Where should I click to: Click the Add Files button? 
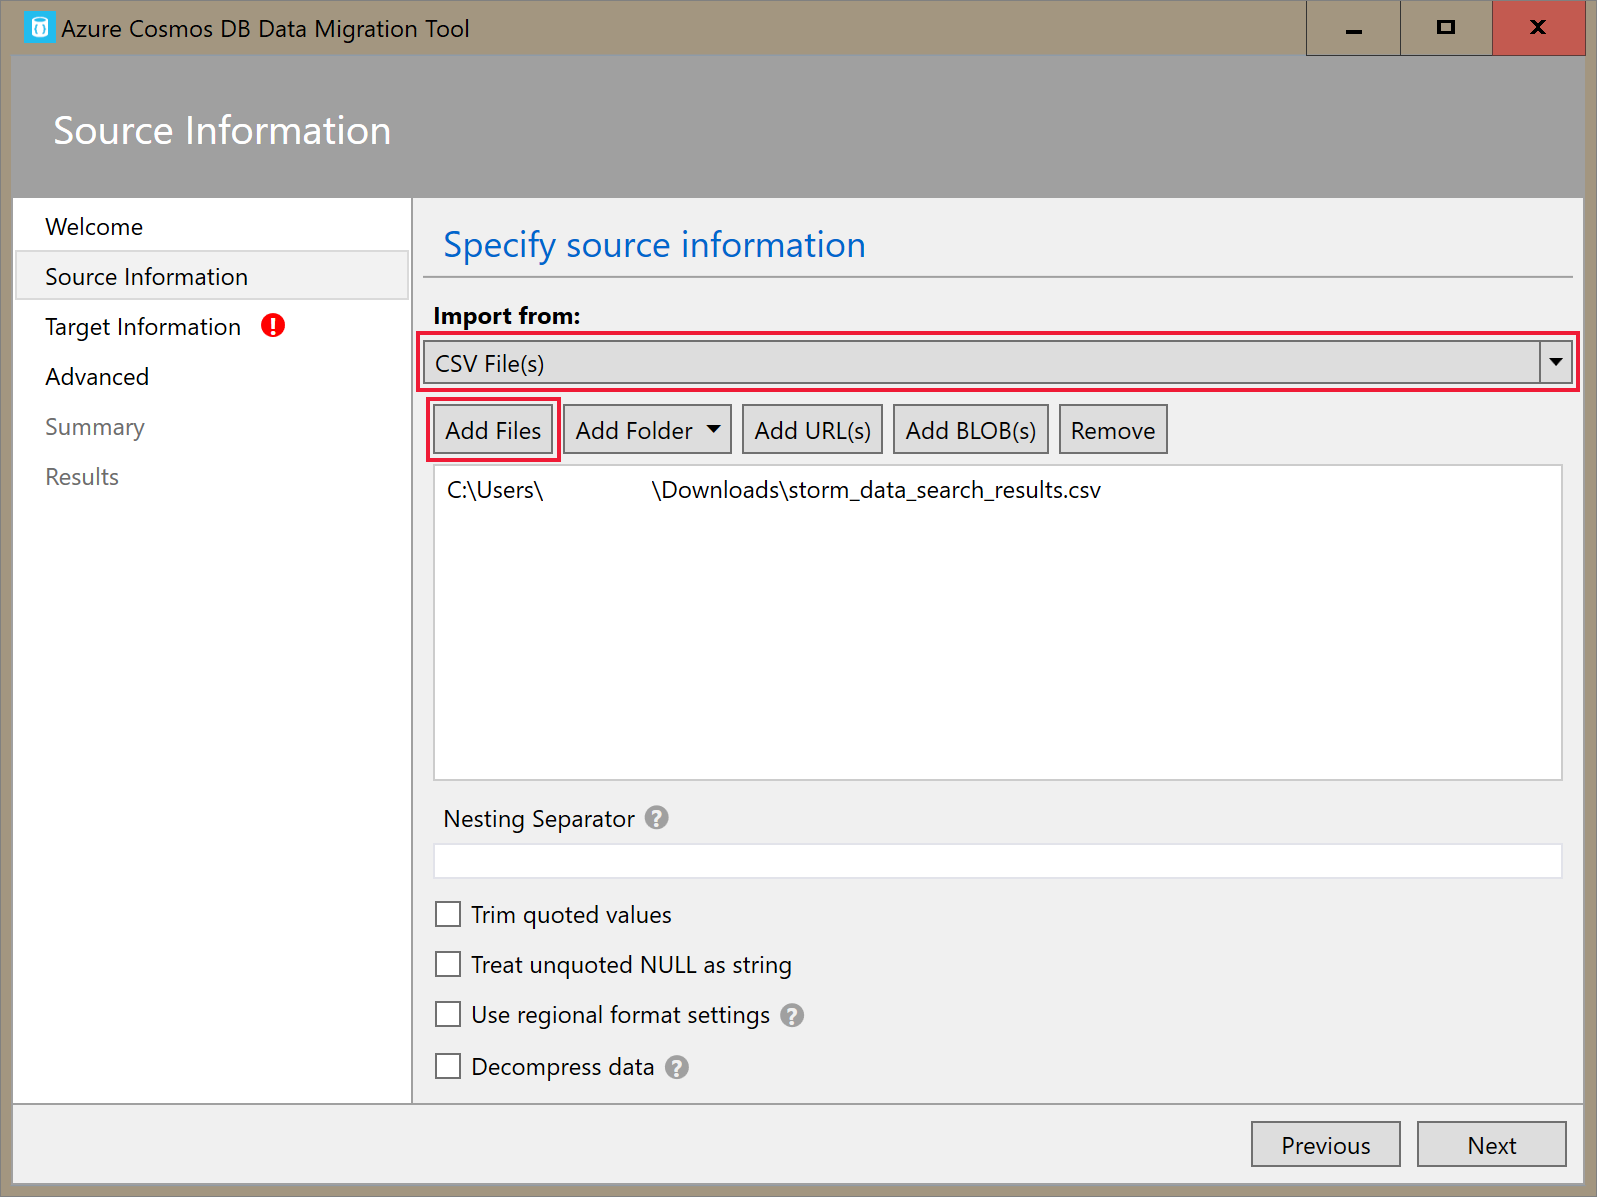coord(493,430)
